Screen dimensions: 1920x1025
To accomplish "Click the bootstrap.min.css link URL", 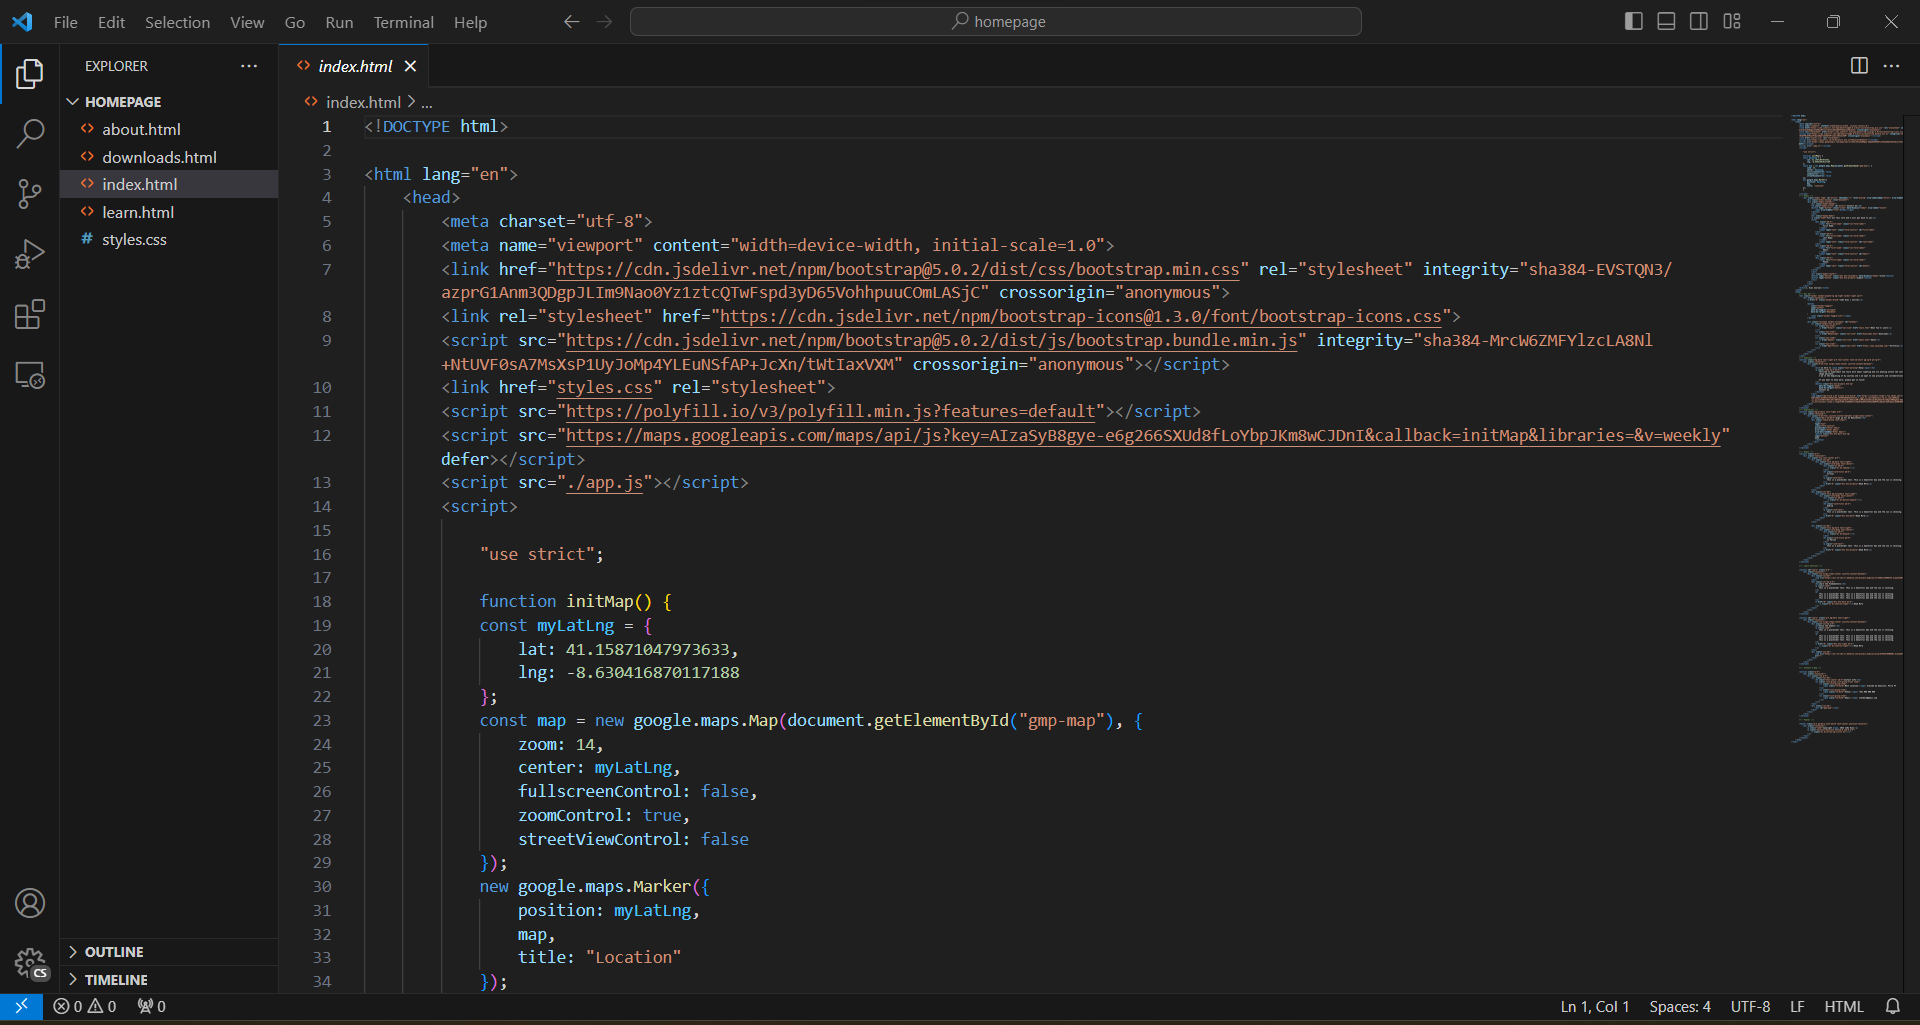I will pyautogui.click(x=898, y=269).
